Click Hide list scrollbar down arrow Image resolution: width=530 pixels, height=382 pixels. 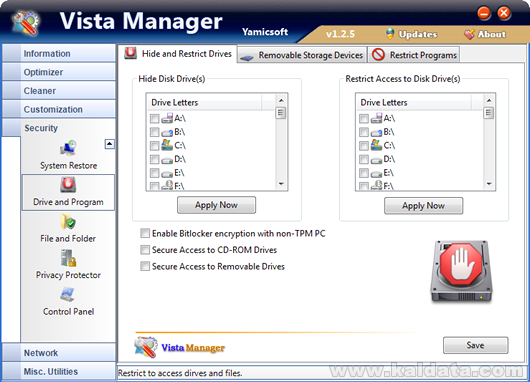pos(281,184)
